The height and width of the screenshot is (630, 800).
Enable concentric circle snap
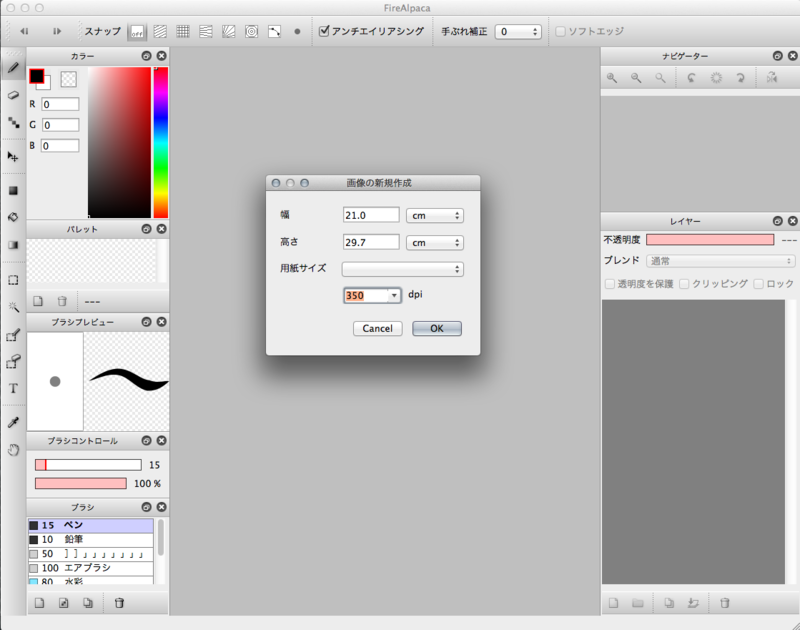[252, 32]
